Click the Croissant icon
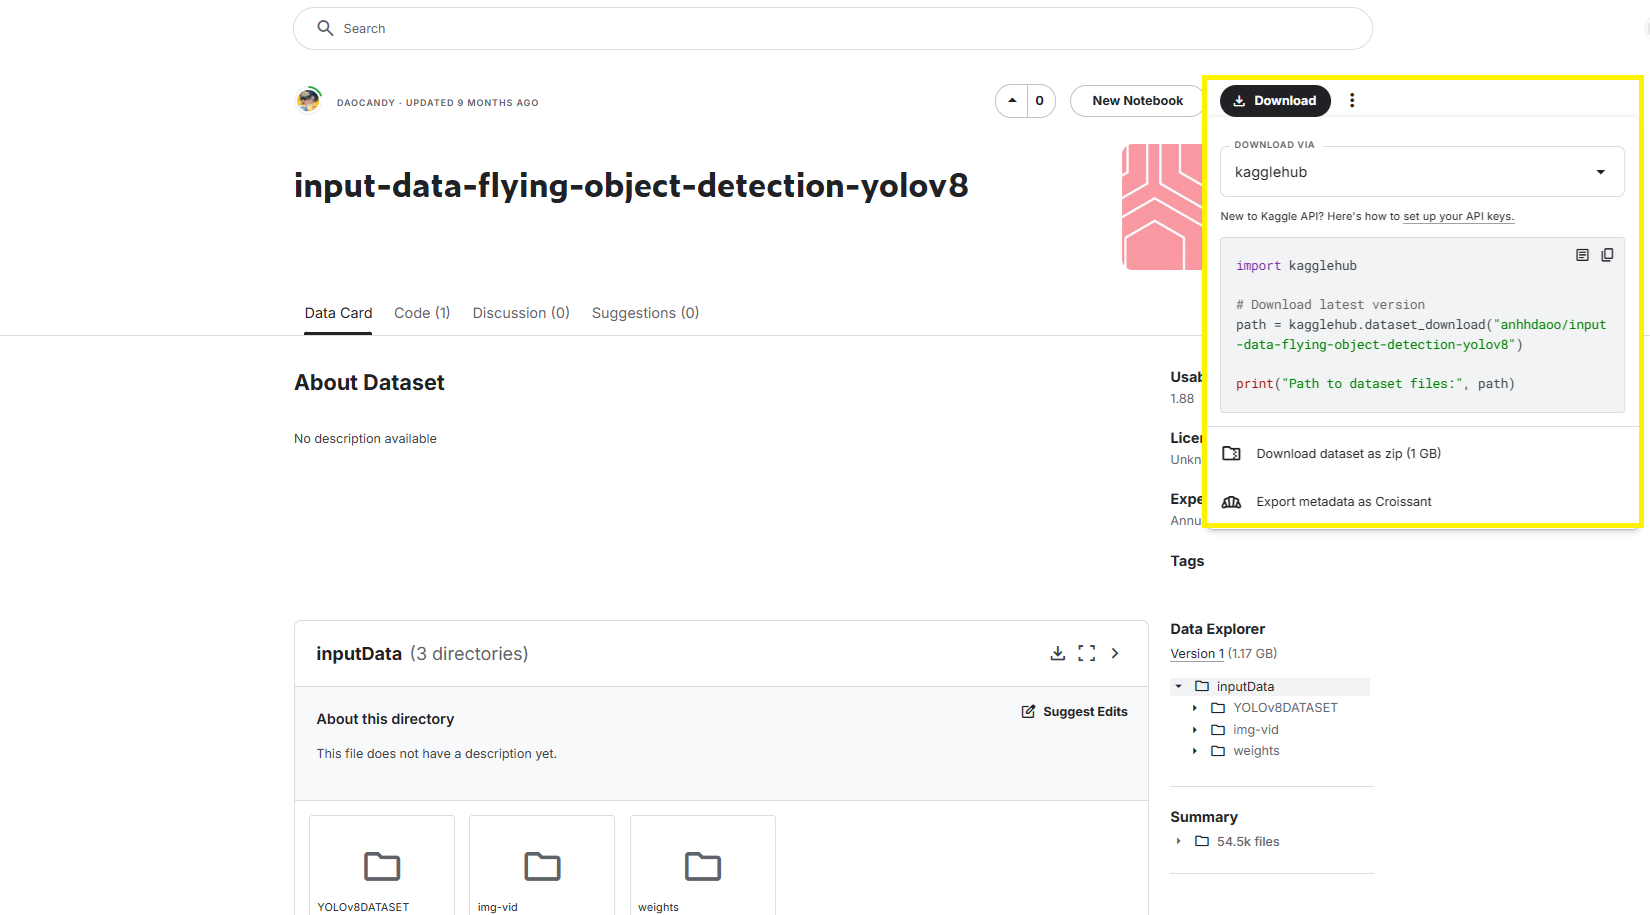The width and height of the screenshot is (1650, 915). coord(1232,502)
